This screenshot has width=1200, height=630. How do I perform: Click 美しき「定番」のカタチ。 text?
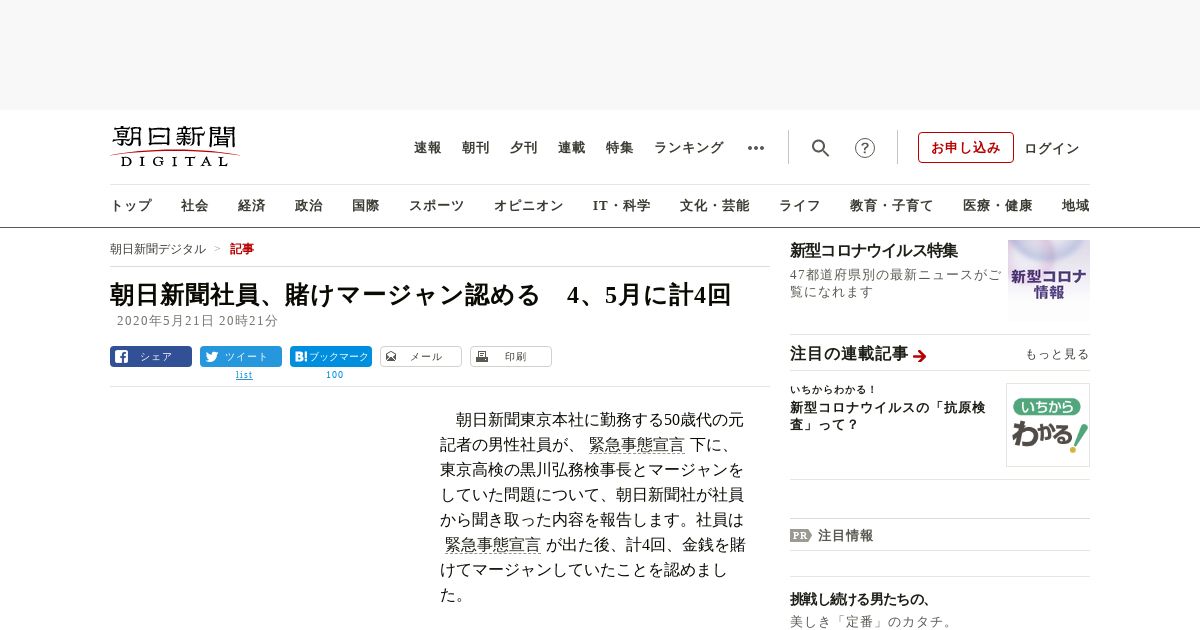point(872,622)
